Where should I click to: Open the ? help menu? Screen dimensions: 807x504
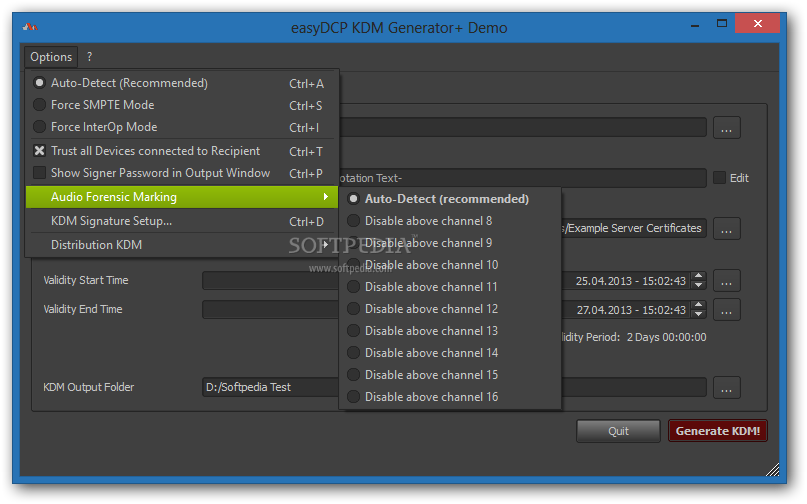point(90,57)
